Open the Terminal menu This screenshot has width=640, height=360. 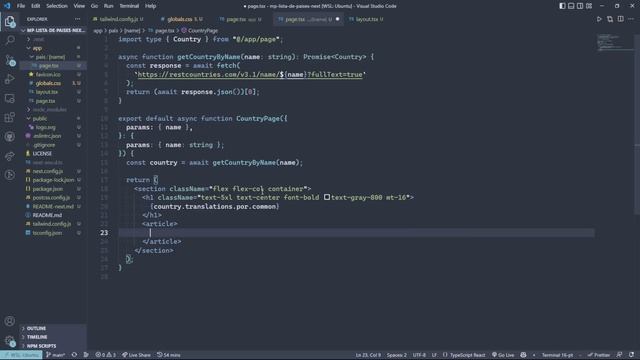click(129, 6)
